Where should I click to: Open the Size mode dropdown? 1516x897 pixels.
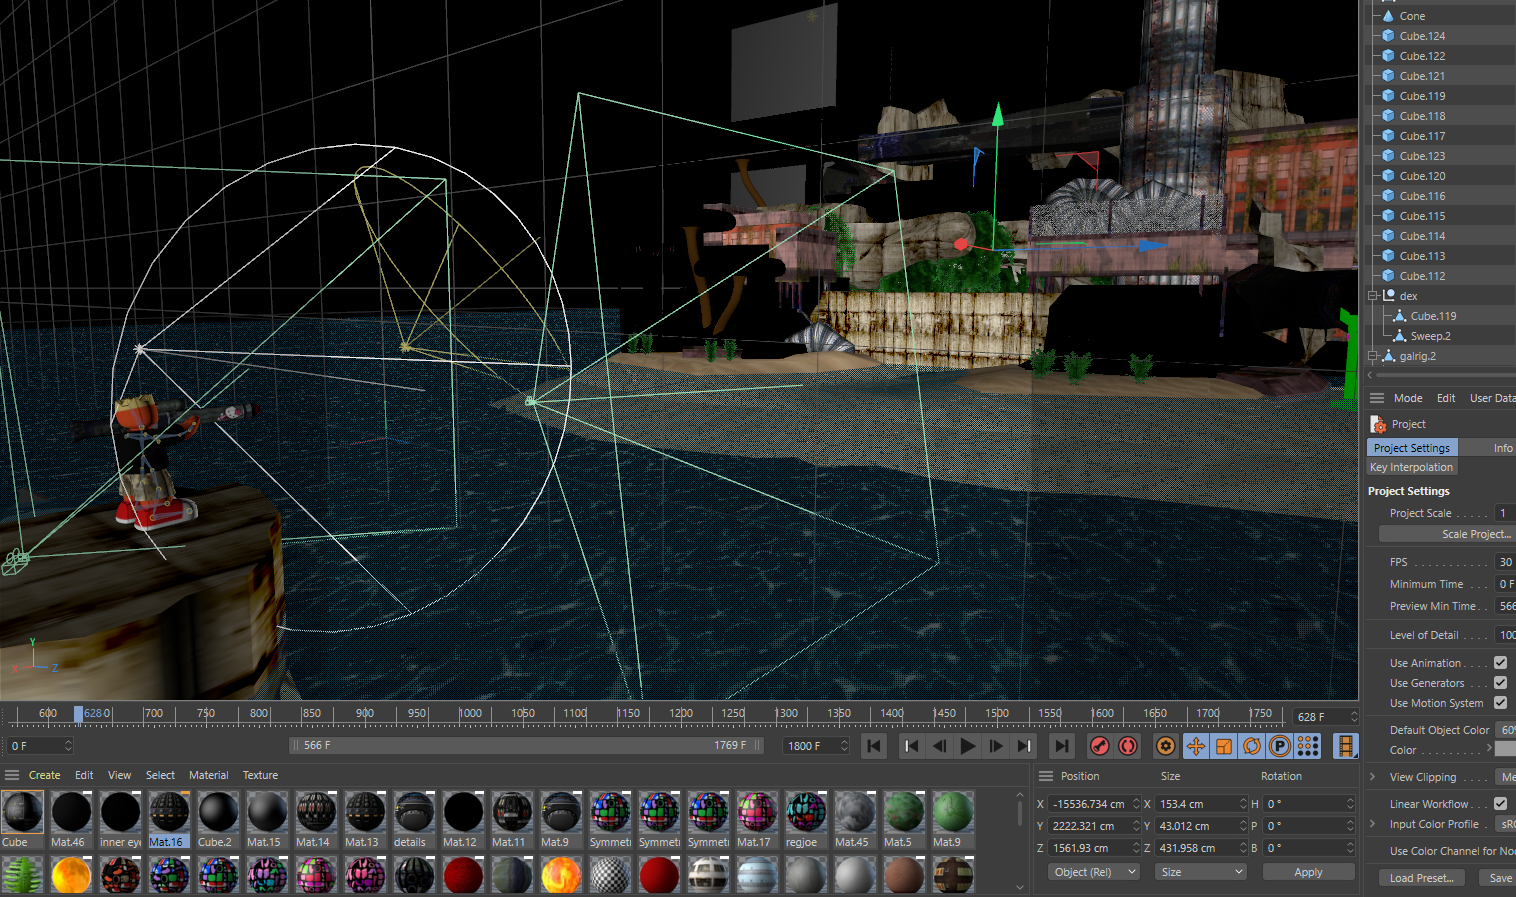[x=1200, y=872]
